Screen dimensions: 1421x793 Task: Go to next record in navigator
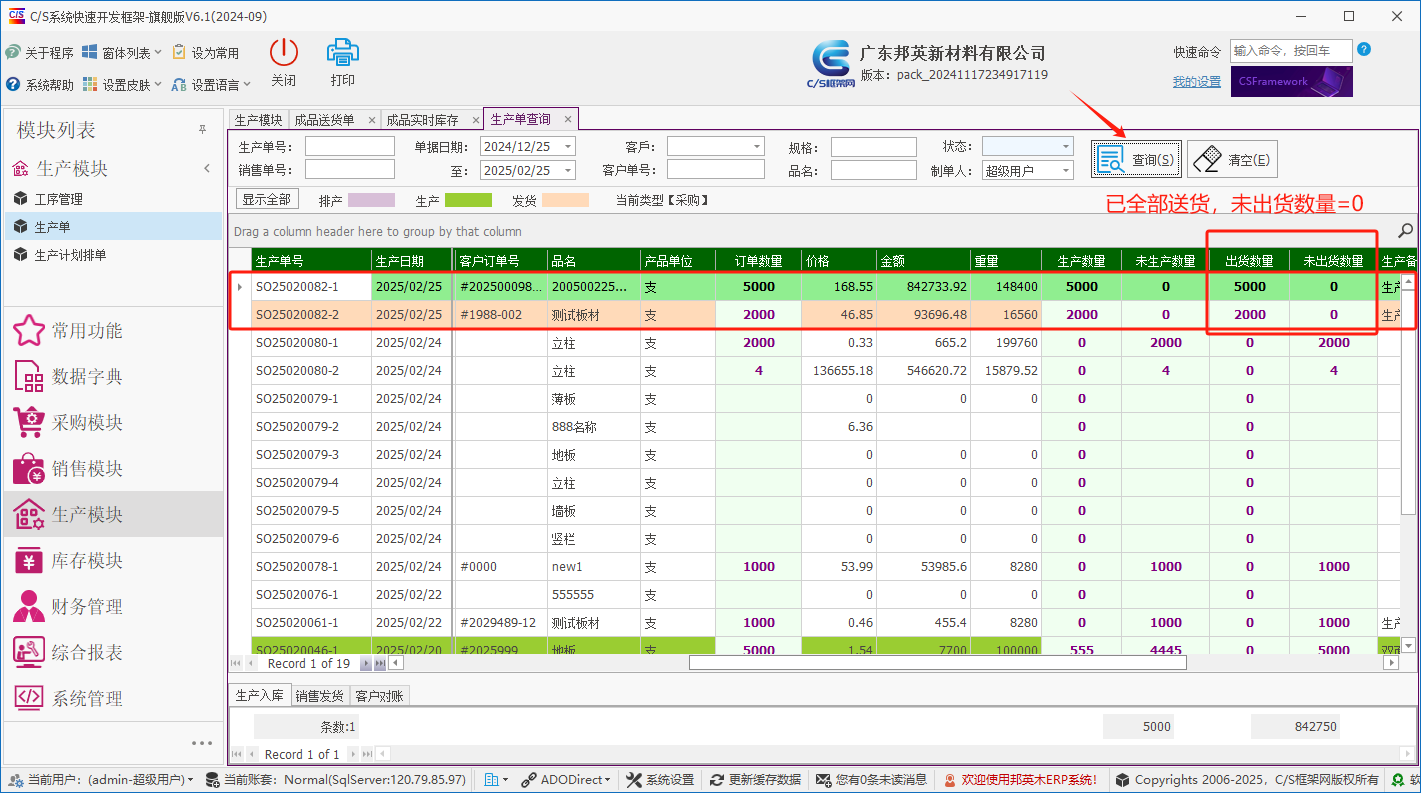coord(365,663)
